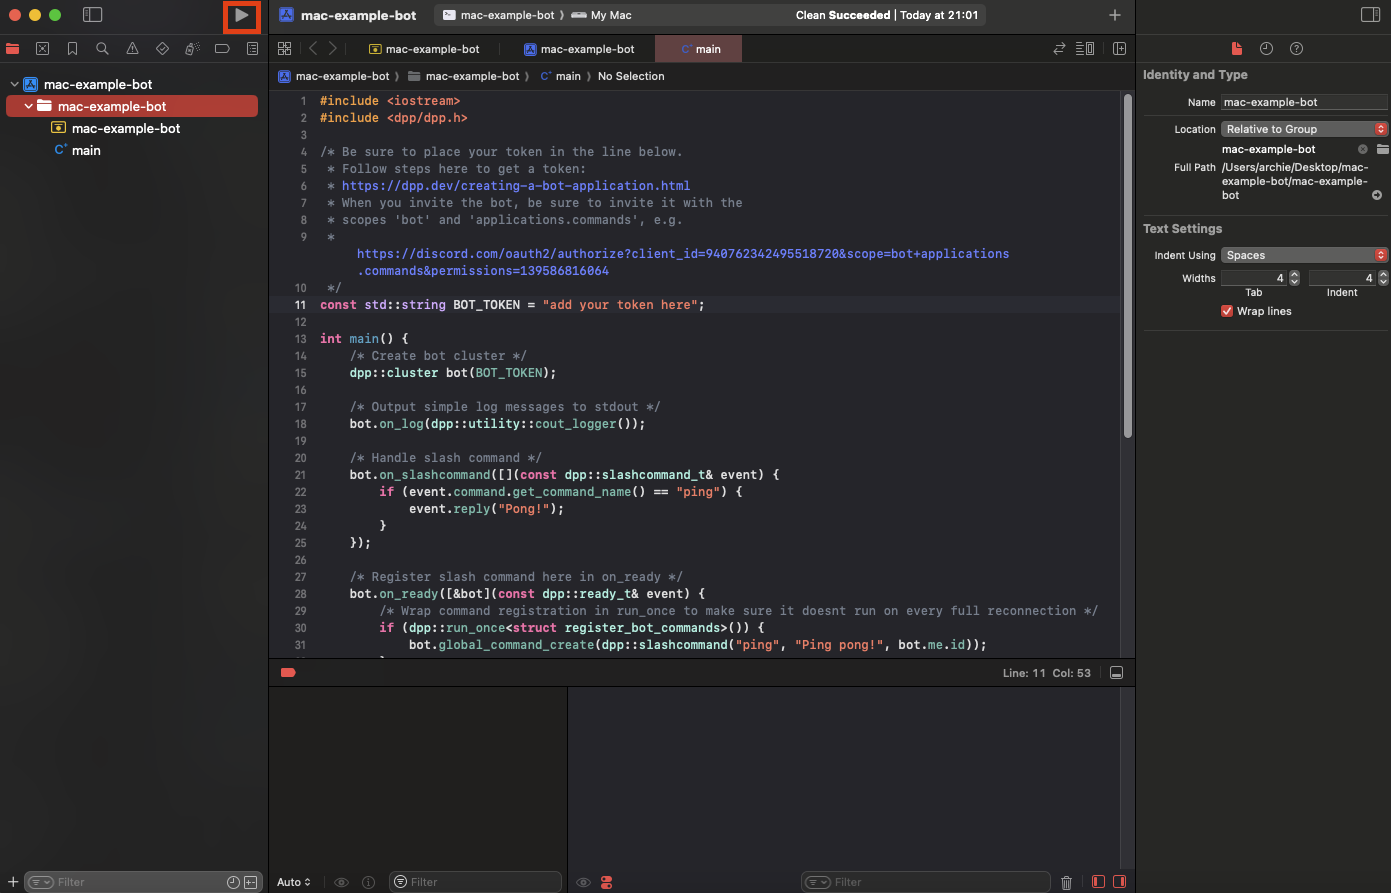Toggle the inspector panel on the right

(1370, 15)
